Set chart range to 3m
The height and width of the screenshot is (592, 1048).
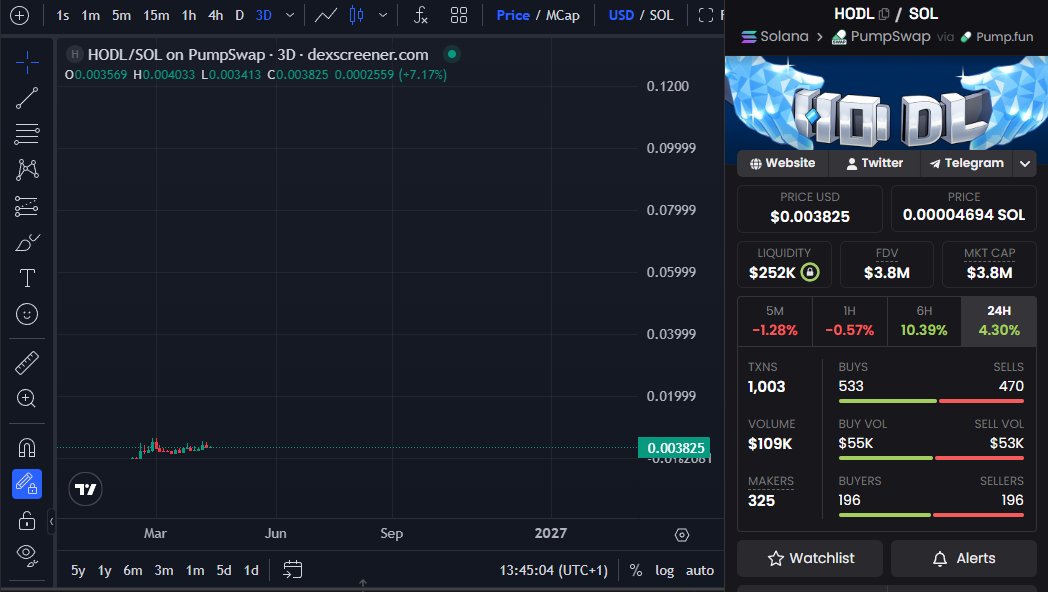click(164, 571)
